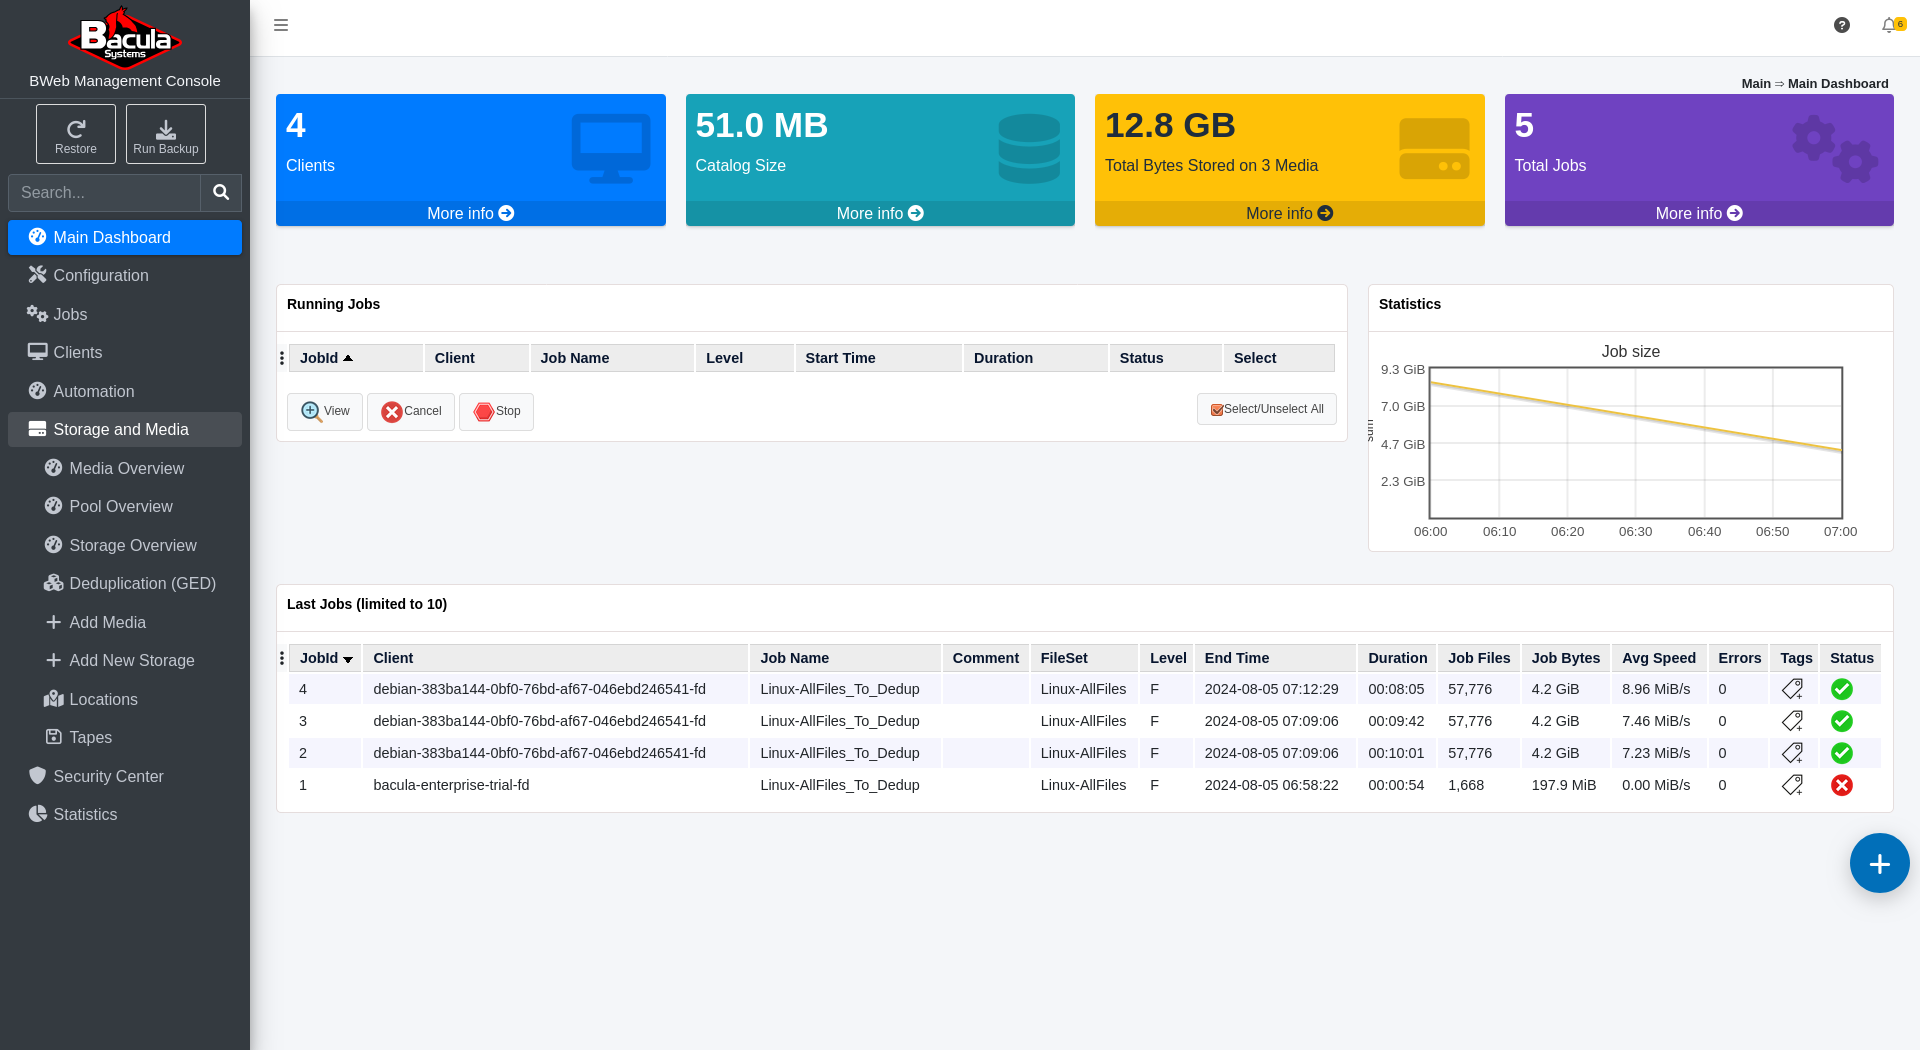Click the tag icon for job 3

tap(1793, 721)
